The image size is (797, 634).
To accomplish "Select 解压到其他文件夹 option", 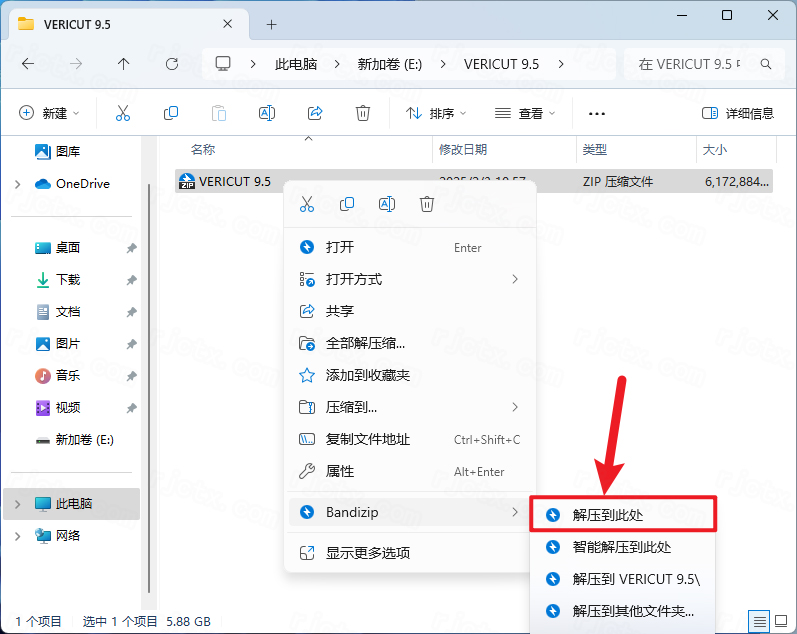I will (623, 611).
